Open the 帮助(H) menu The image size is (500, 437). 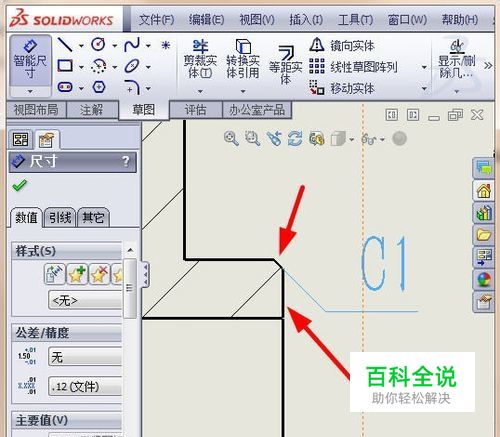(460, 20)
